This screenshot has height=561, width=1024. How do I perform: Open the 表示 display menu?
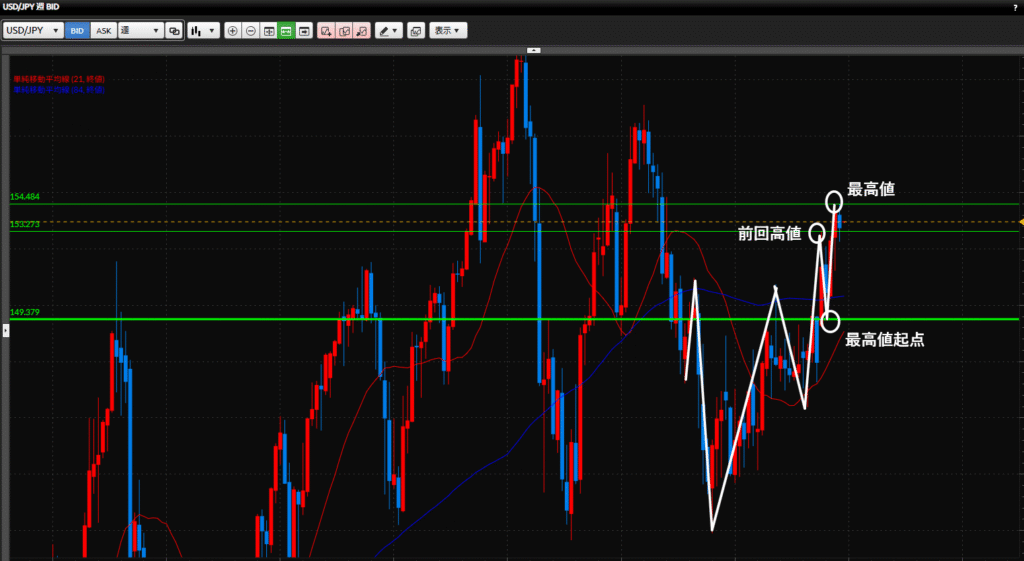[448, 31]
